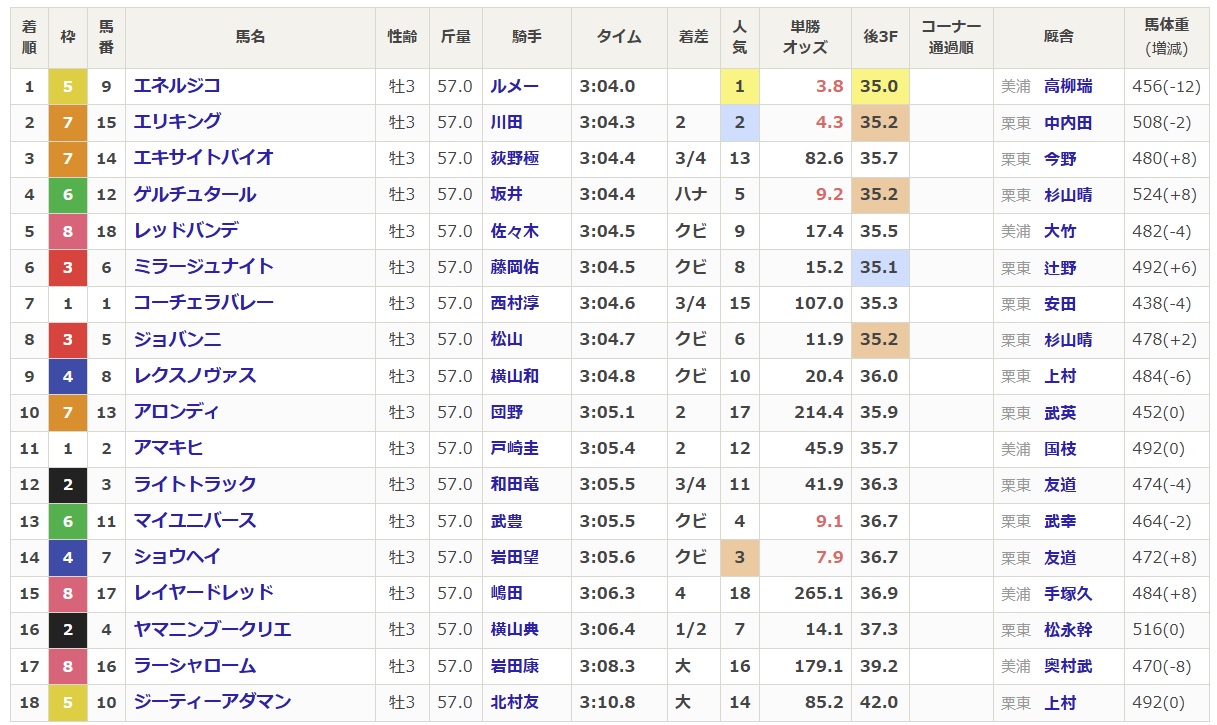
Task: Click the 馬体重 (増減) column header
Action: pyautogui.click(x=1166, y=37)
